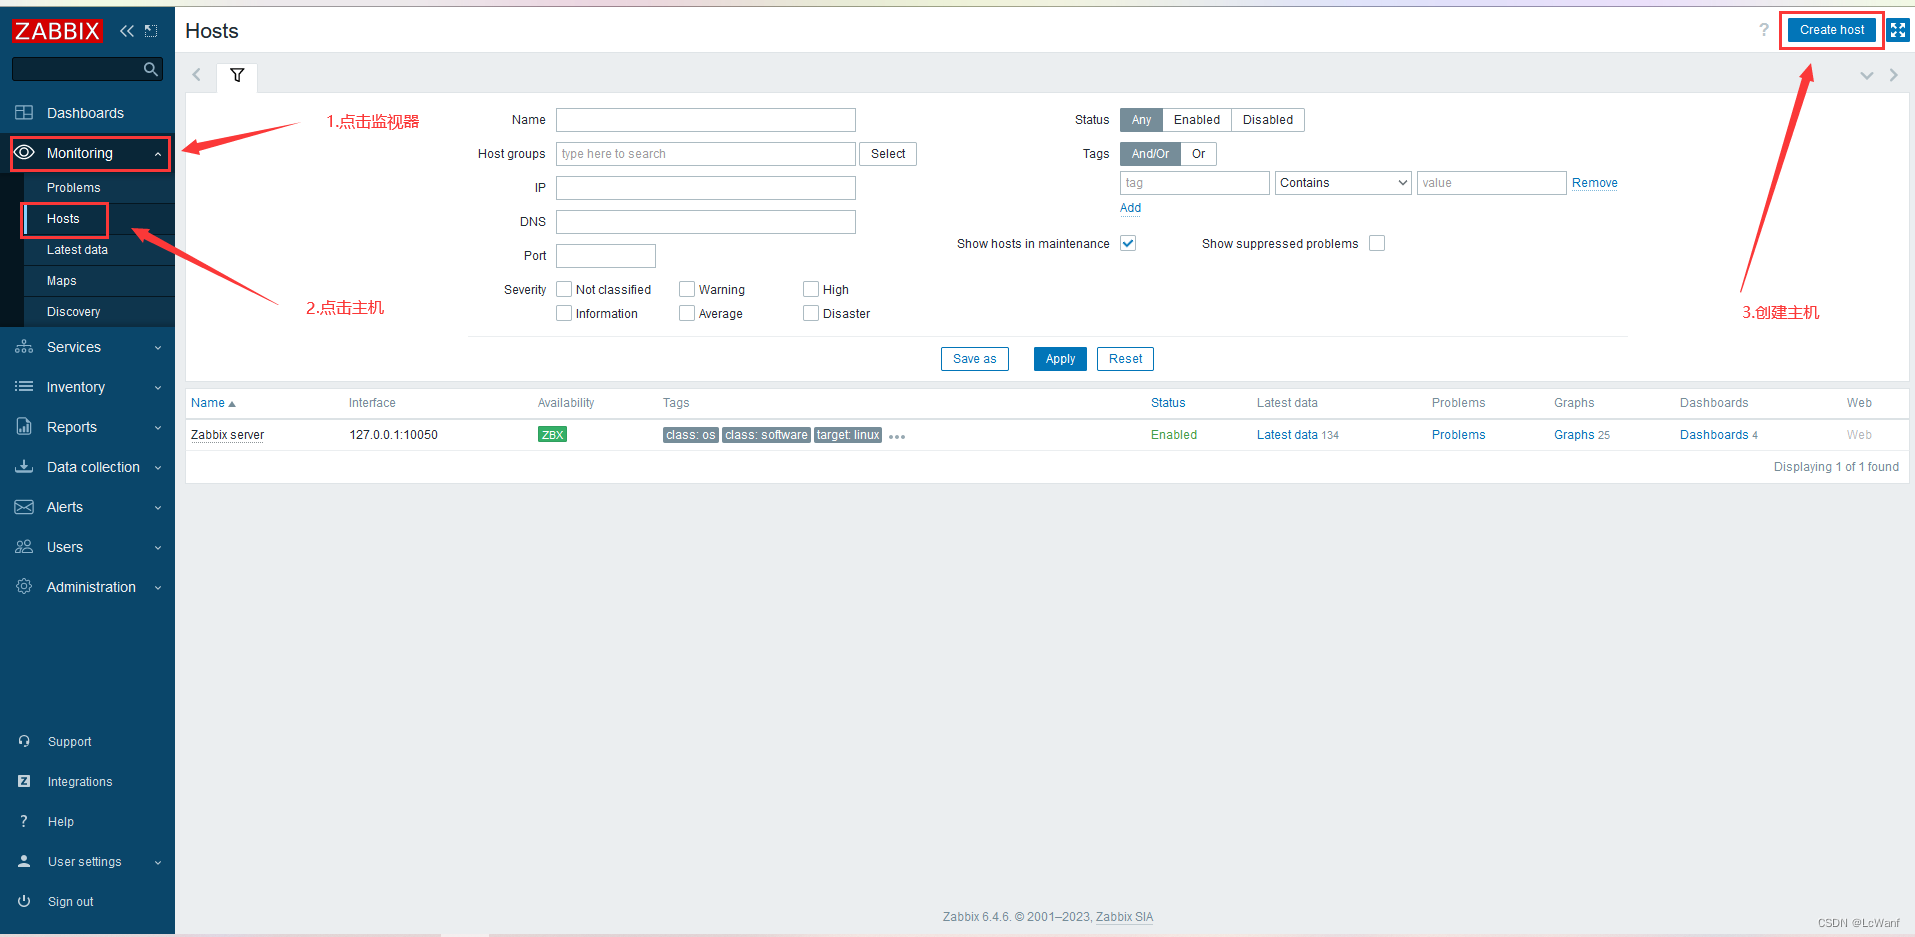
Task: Click the Integrations Z icon
Action: (24, 781)
